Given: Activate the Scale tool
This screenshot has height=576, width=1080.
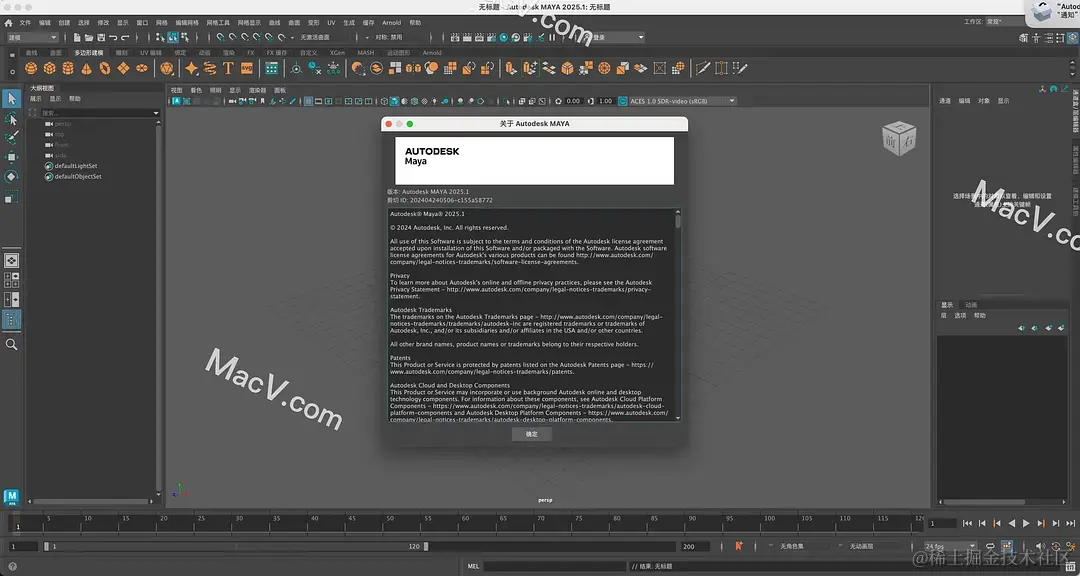Looking at the screenshot, I should click(11, 197).
